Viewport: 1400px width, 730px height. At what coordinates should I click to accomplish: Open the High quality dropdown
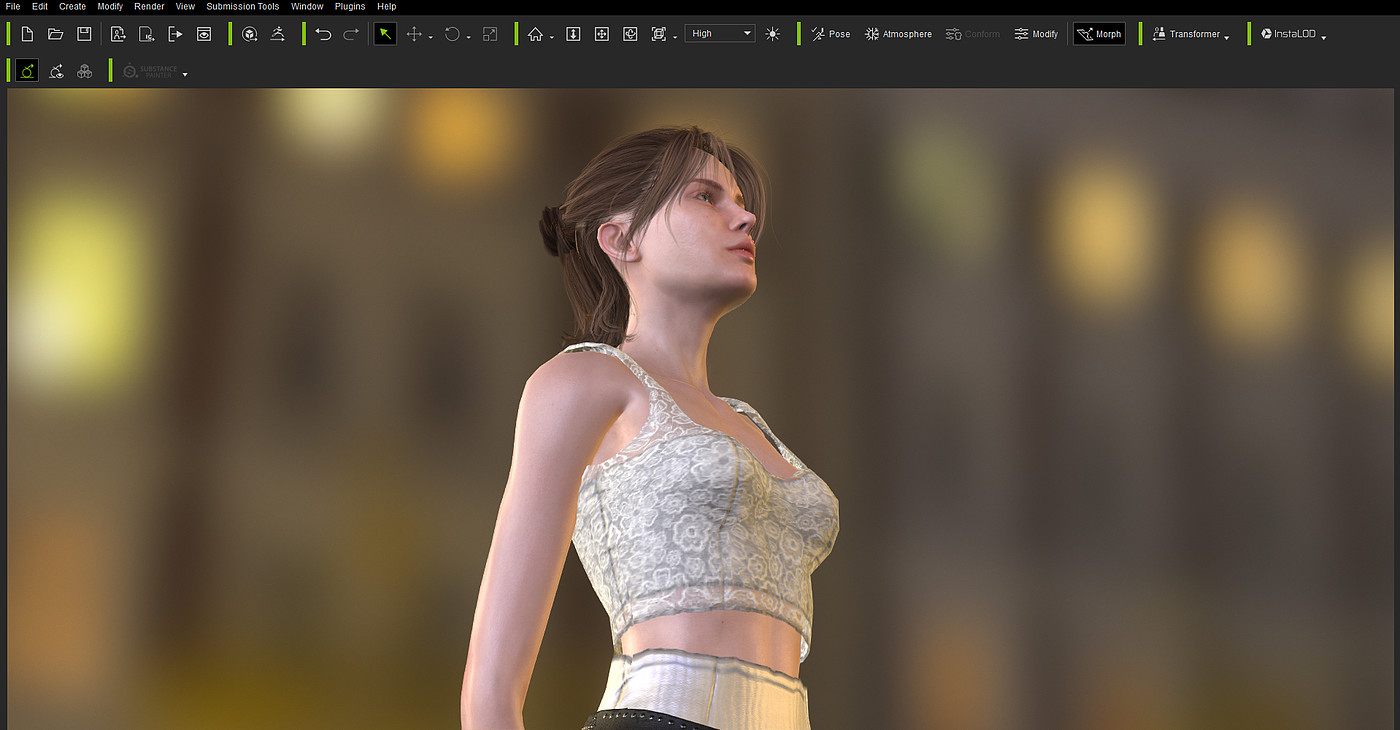click(719, 34)
